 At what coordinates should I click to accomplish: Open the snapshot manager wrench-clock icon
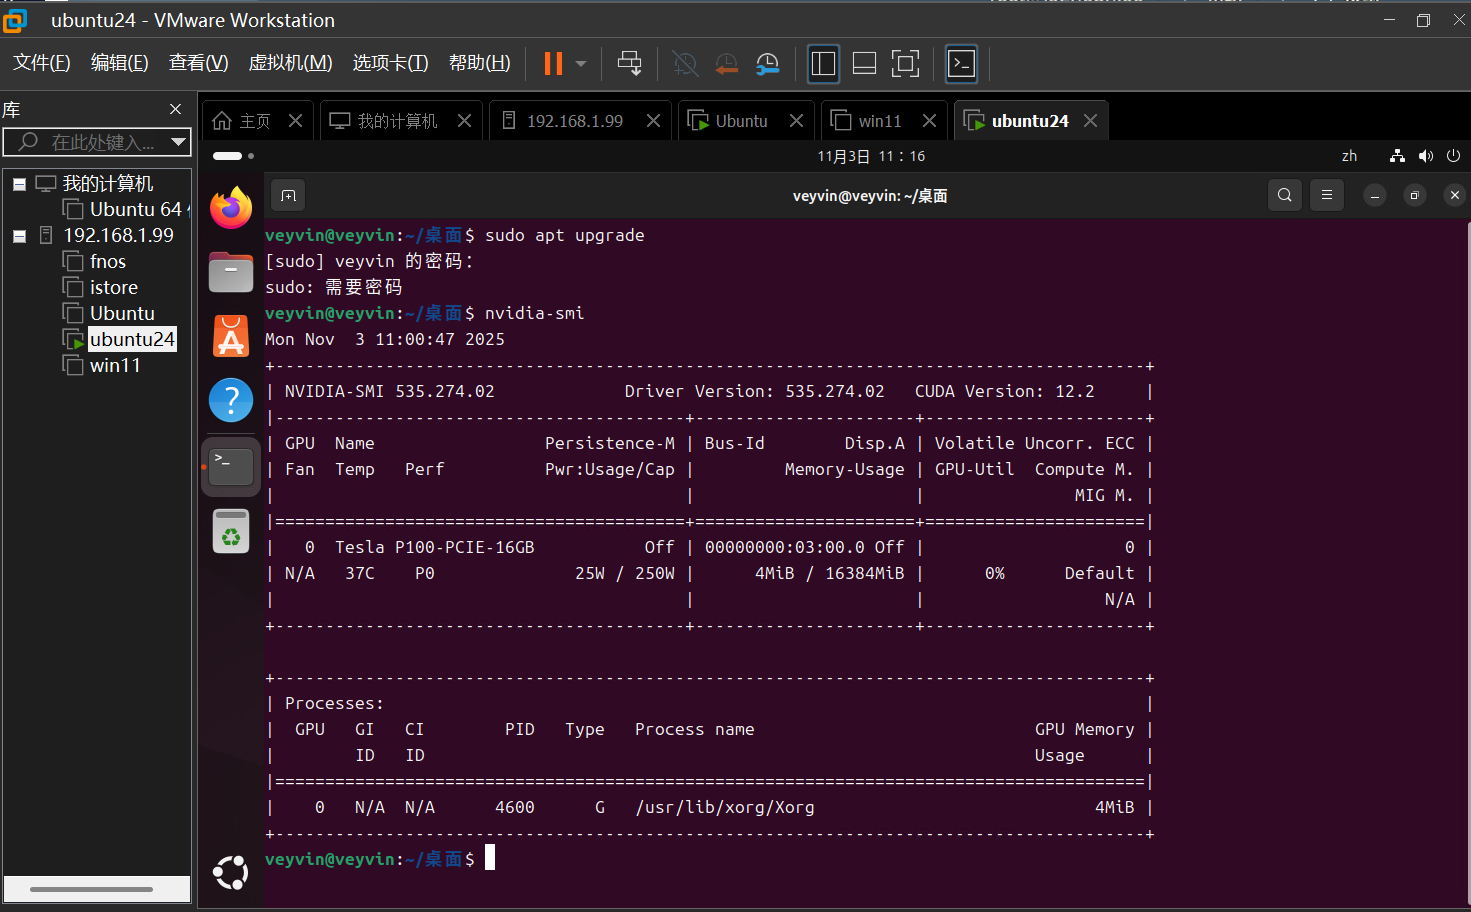click(x=767, y=64)
